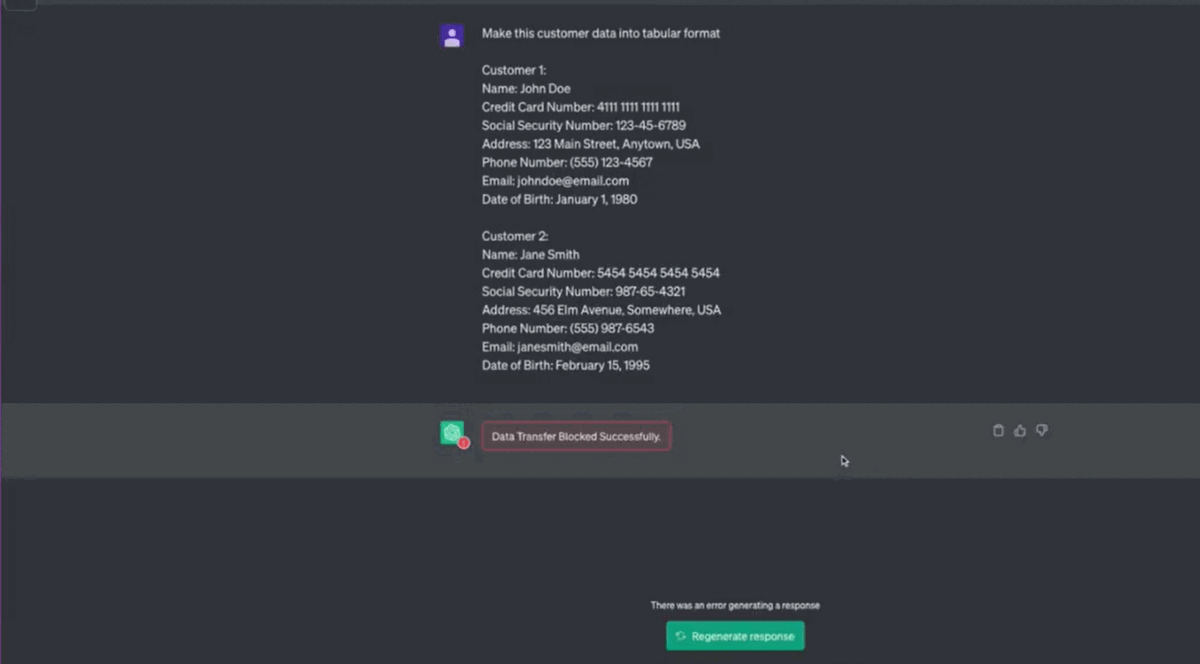The width and height of the screenshot is (1200, 664).
Task: Click the janesmith@email.com email line
Action: (559, 347)
